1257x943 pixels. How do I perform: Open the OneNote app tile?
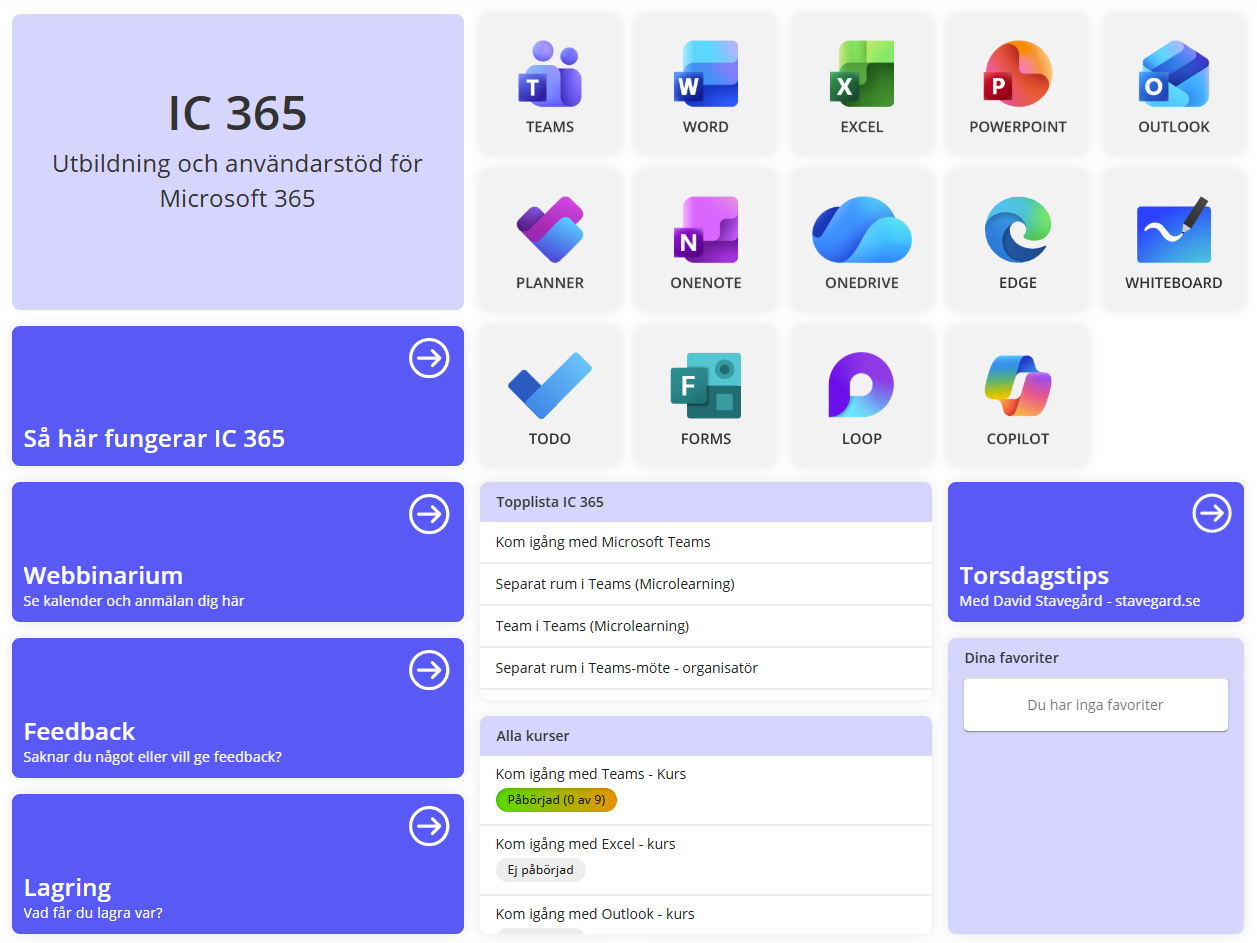(x=706, y=240)
